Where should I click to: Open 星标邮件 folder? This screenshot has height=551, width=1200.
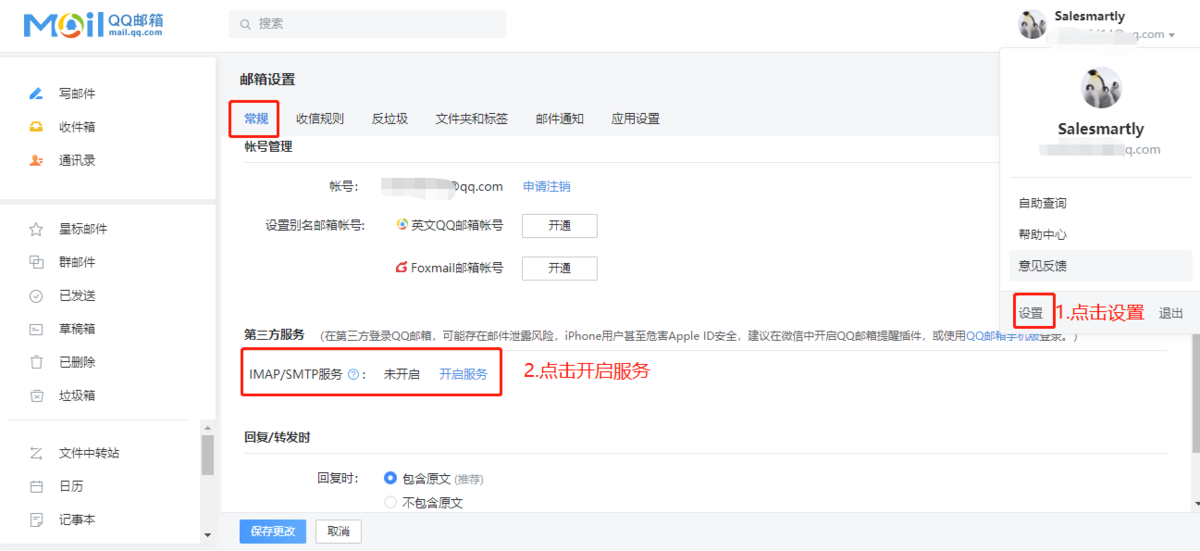(83, 229)
